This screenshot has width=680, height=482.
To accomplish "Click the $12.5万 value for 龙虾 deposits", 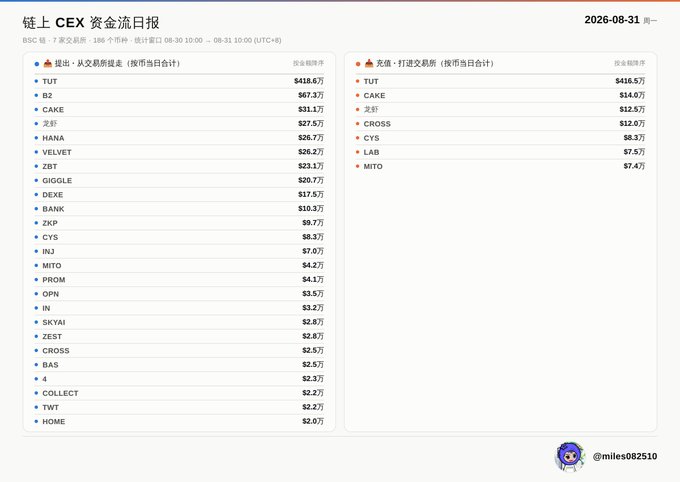I will (632, 109).
